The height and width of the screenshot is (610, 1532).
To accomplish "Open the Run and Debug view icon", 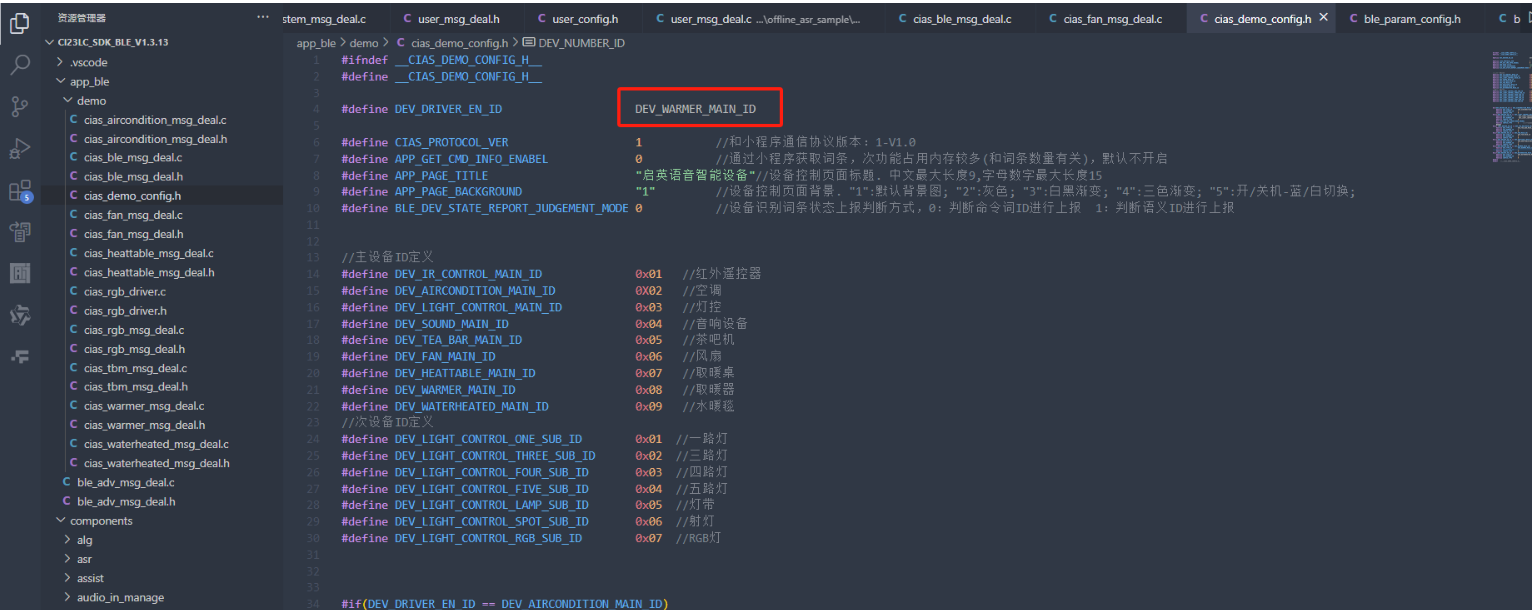I will click(20, 149).
